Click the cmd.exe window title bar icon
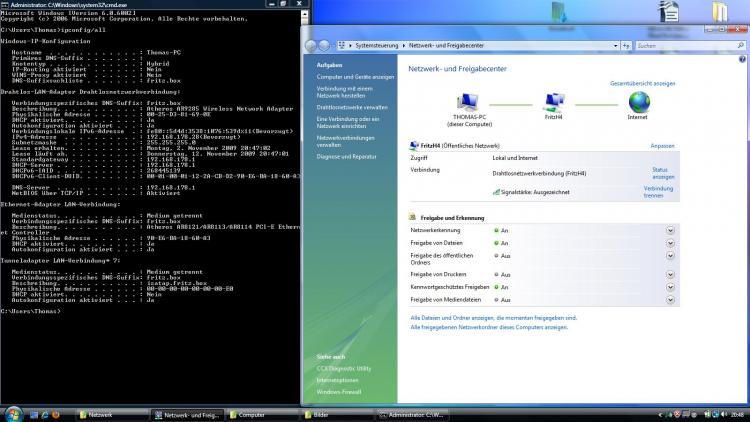Screen dimensions: 750x422 (x=4, y=4)
